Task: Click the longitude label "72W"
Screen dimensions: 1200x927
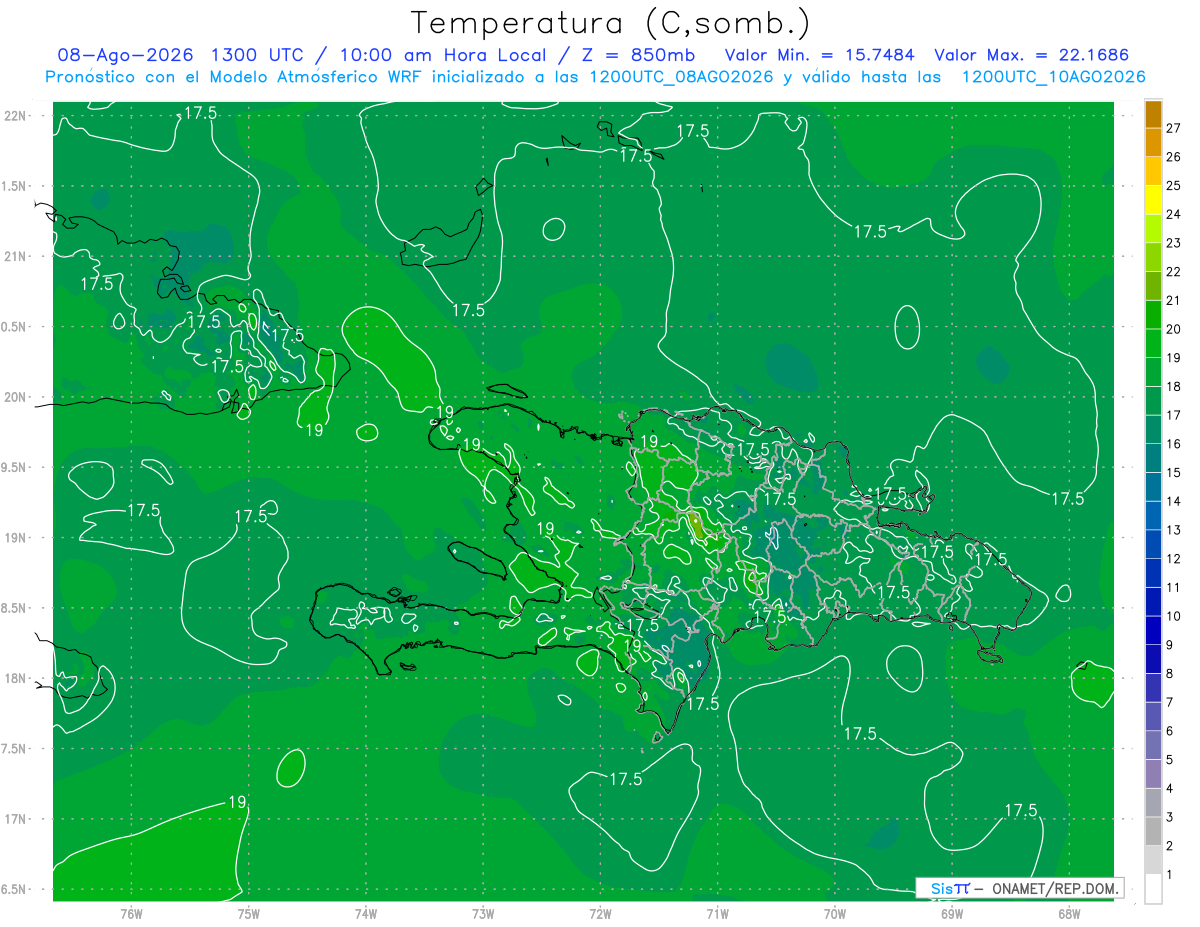Action: pos(600,913)
